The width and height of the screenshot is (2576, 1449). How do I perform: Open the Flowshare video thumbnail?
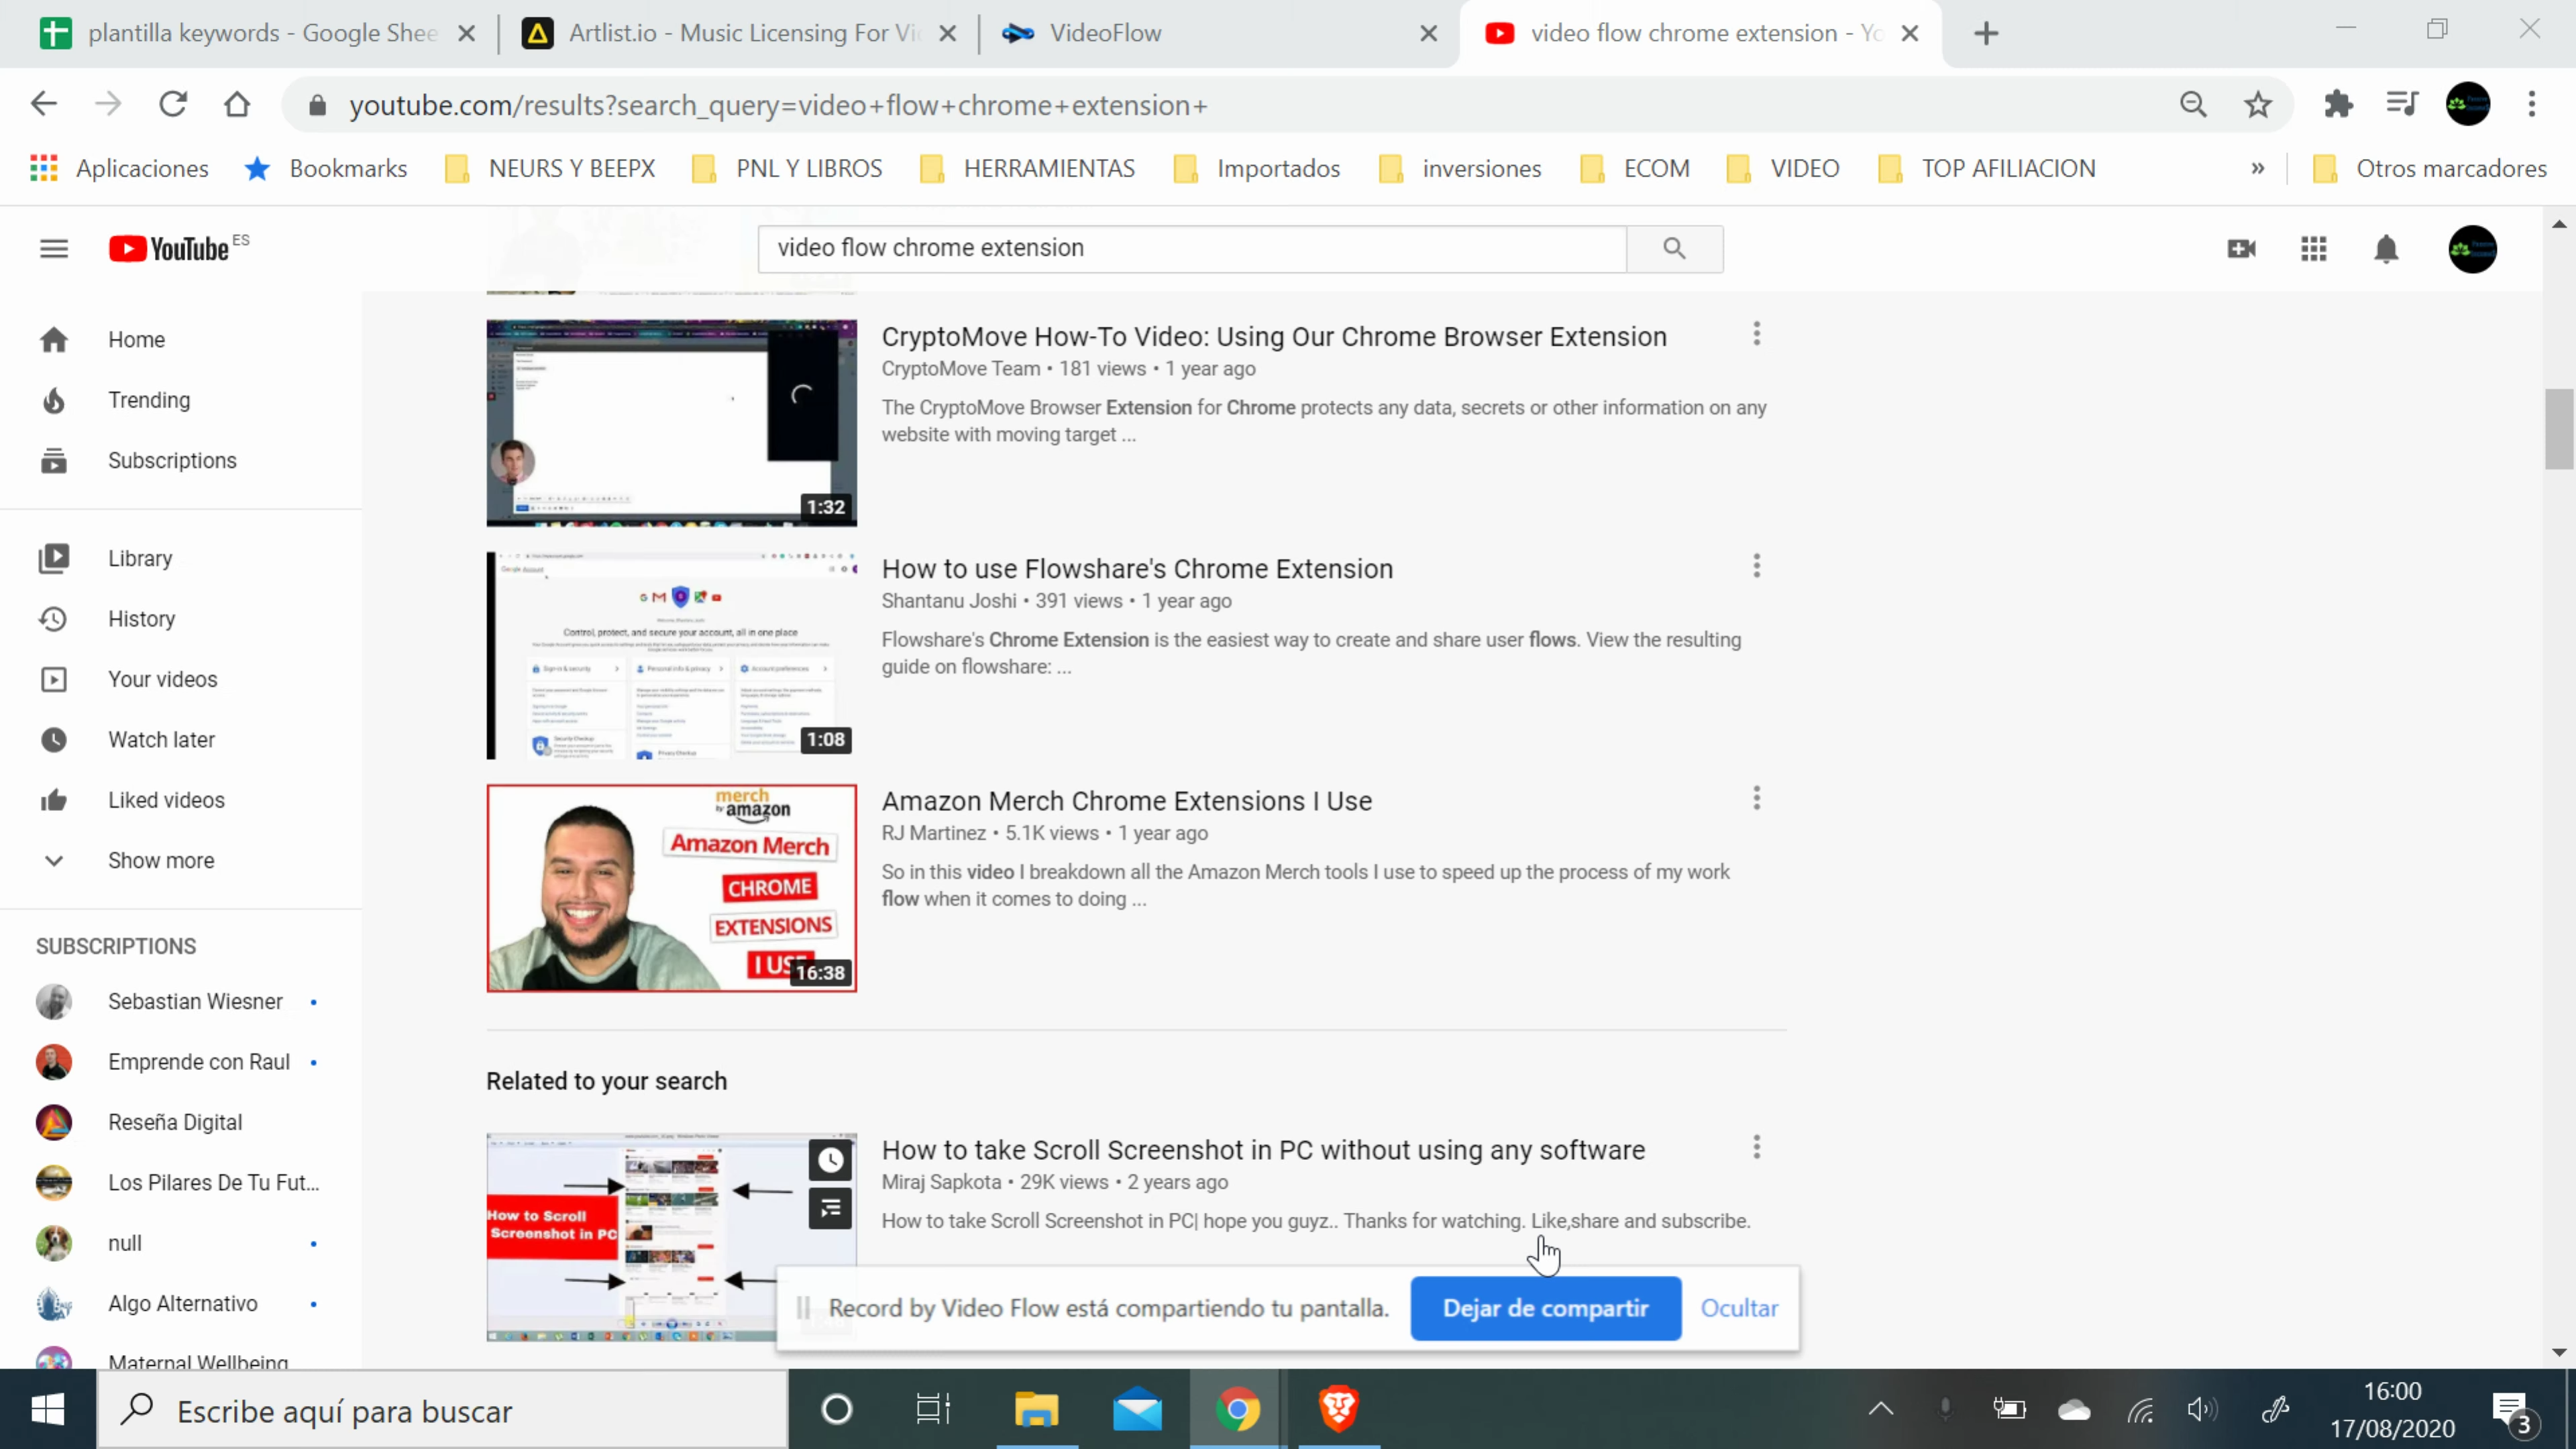click(x=671, y=655)
